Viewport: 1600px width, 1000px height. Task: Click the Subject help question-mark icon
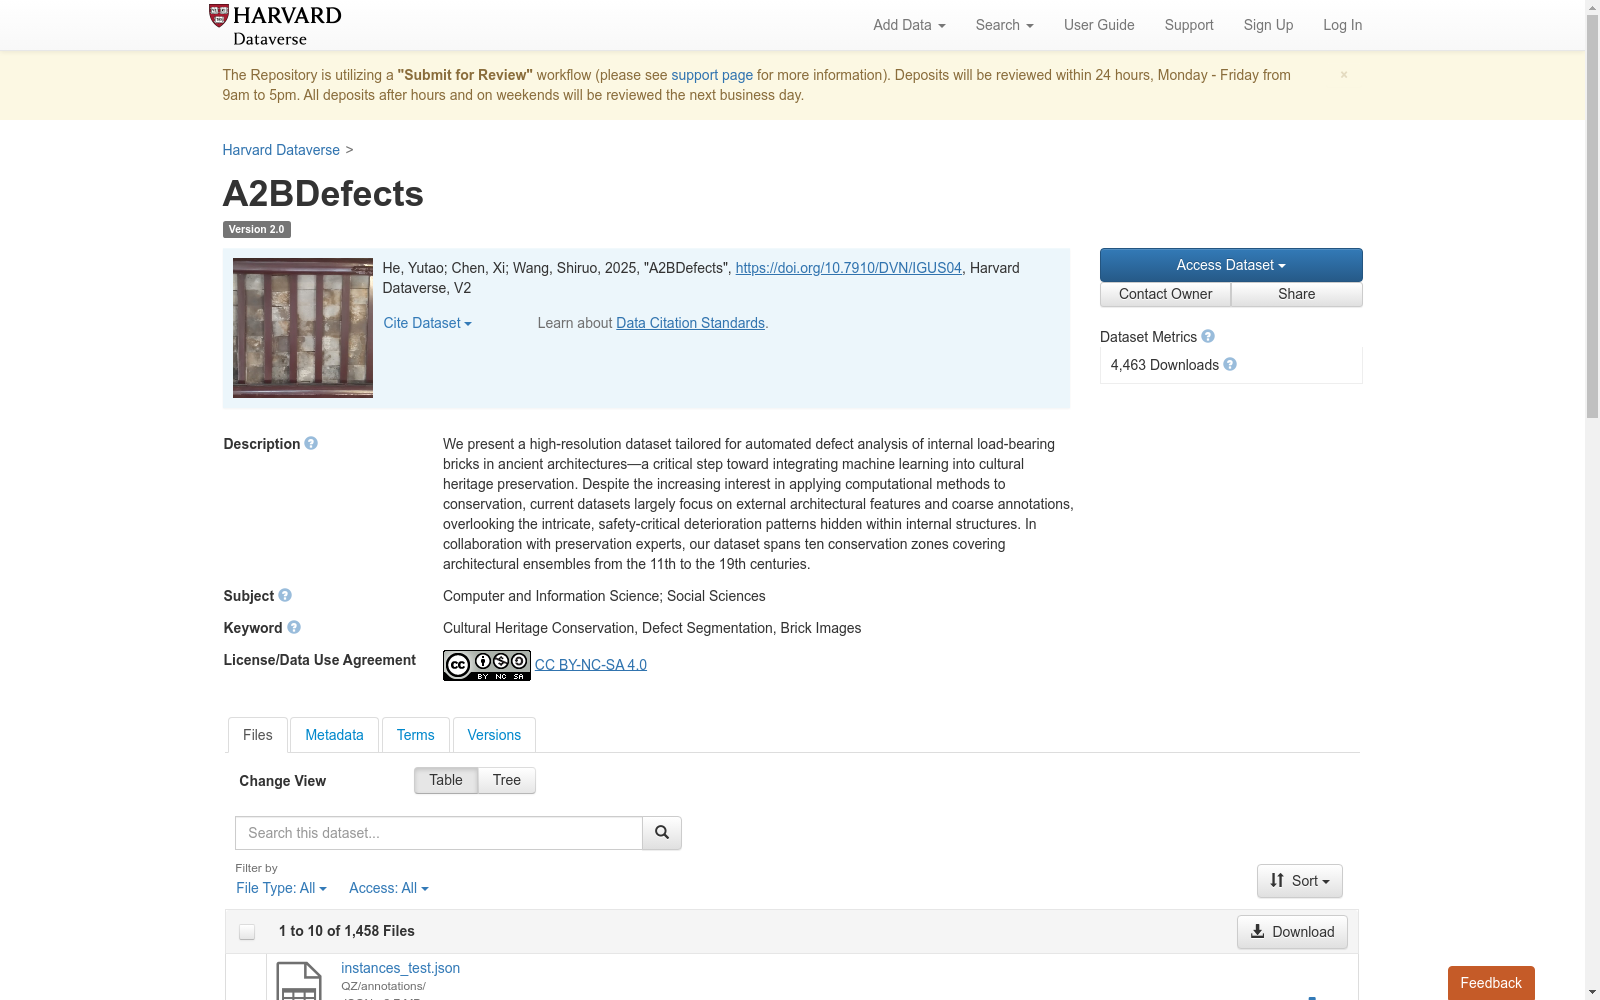click(x=285, y=595)
